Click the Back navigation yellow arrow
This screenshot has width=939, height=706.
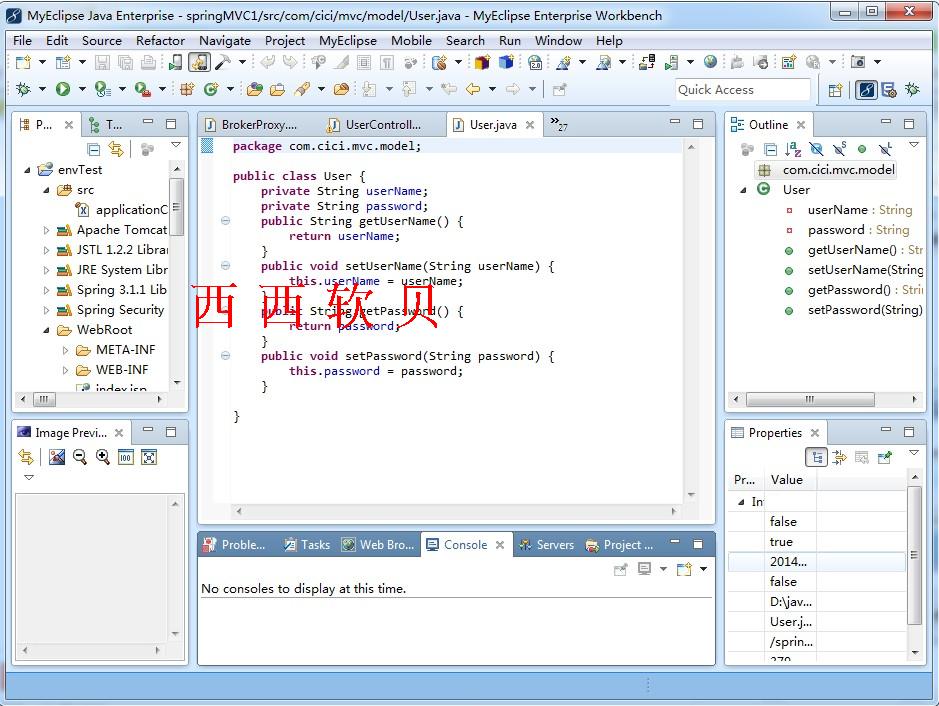[x=473, y=90]
